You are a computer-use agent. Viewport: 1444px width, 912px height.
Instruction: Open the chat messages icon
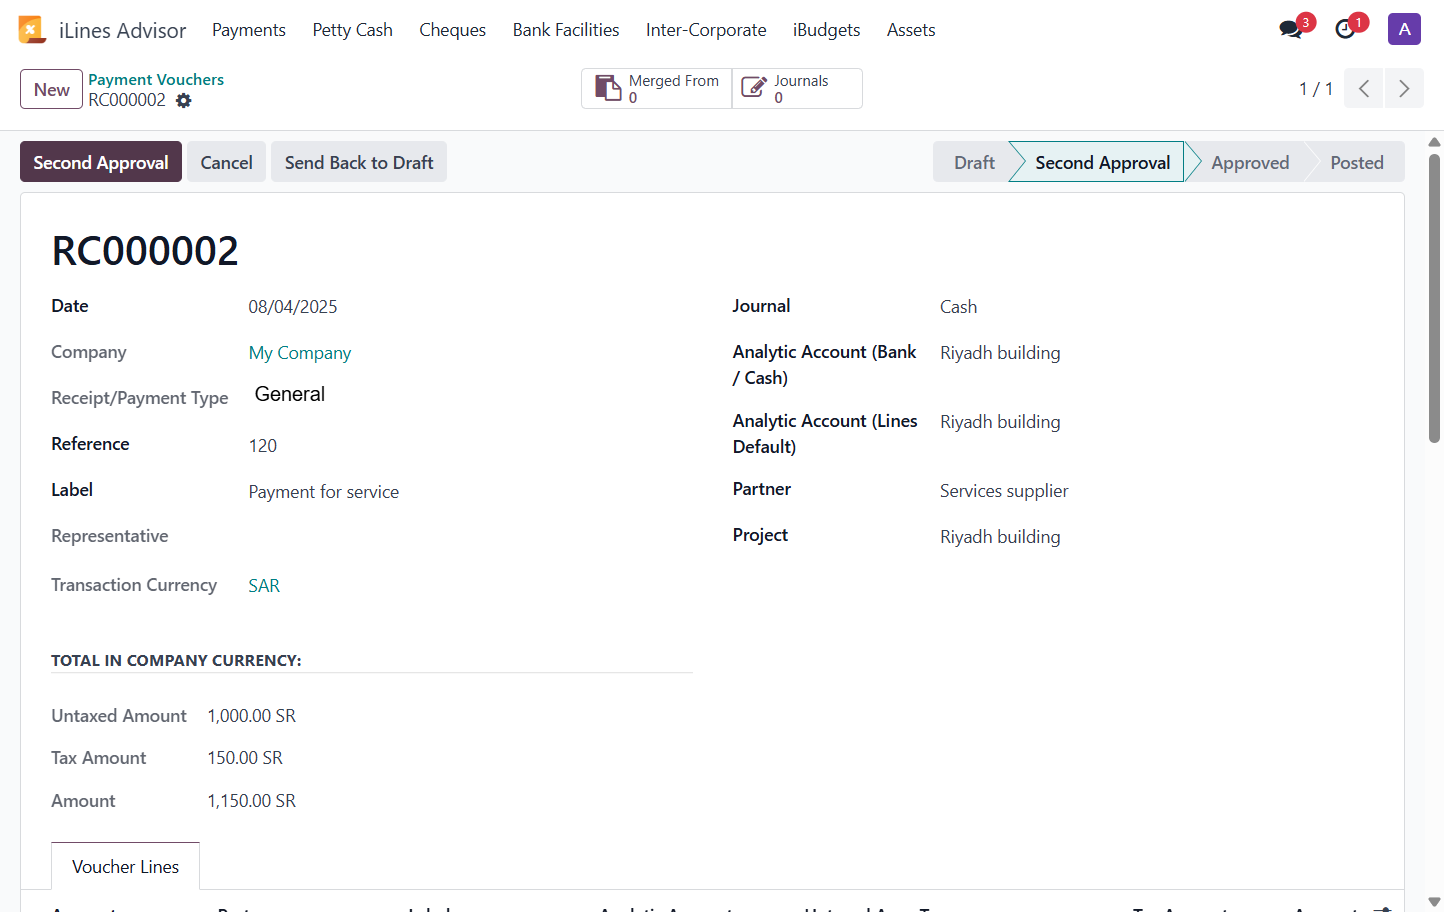pos(1291,29)
